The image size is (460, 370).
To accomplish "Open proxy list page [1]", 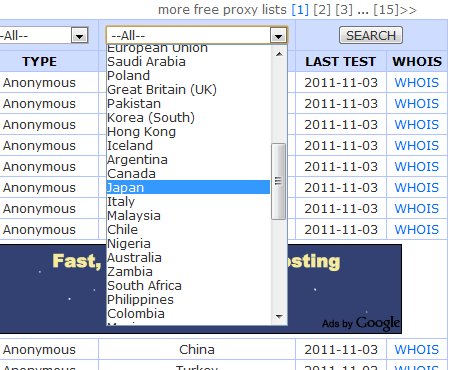I will (x=300, y=10).
